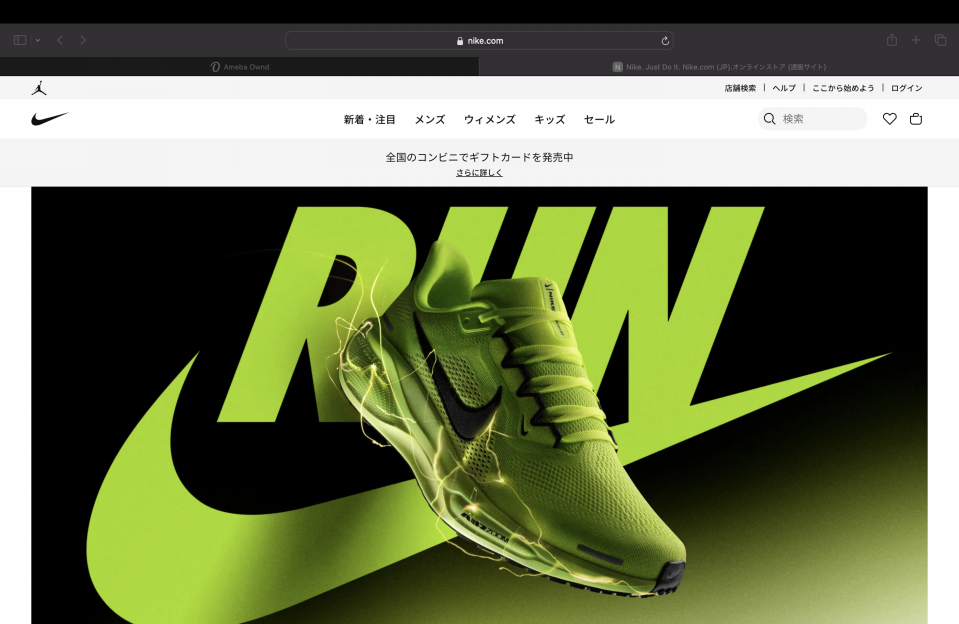Open favorites with the heart icon
This screenshot has width=959, height=624.
(889, 119)
